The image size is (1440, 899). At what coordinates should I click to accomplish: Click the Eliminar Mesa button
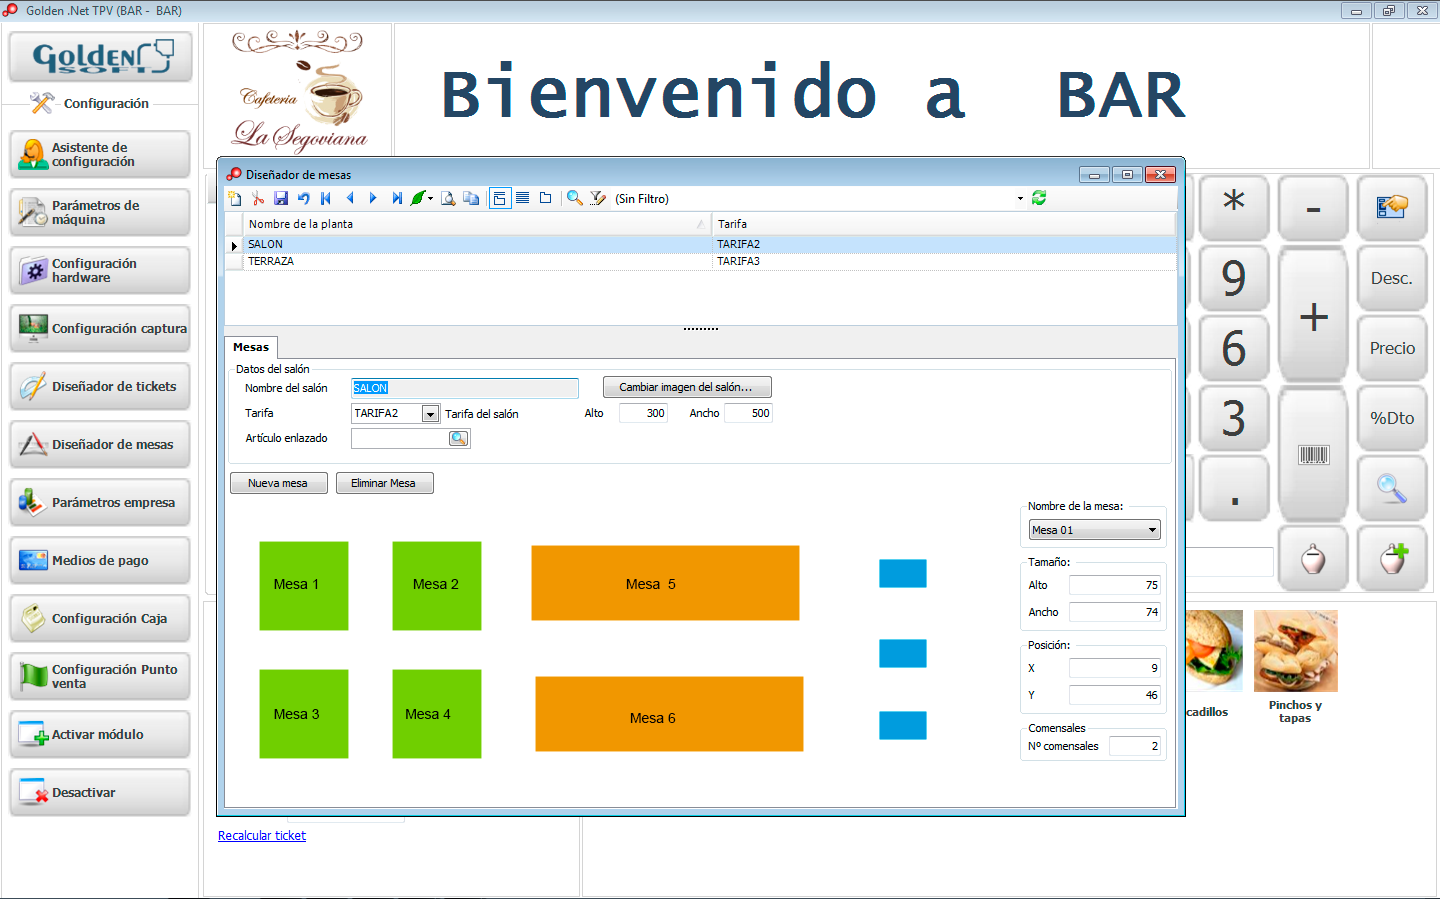click(x=383, y=483)
